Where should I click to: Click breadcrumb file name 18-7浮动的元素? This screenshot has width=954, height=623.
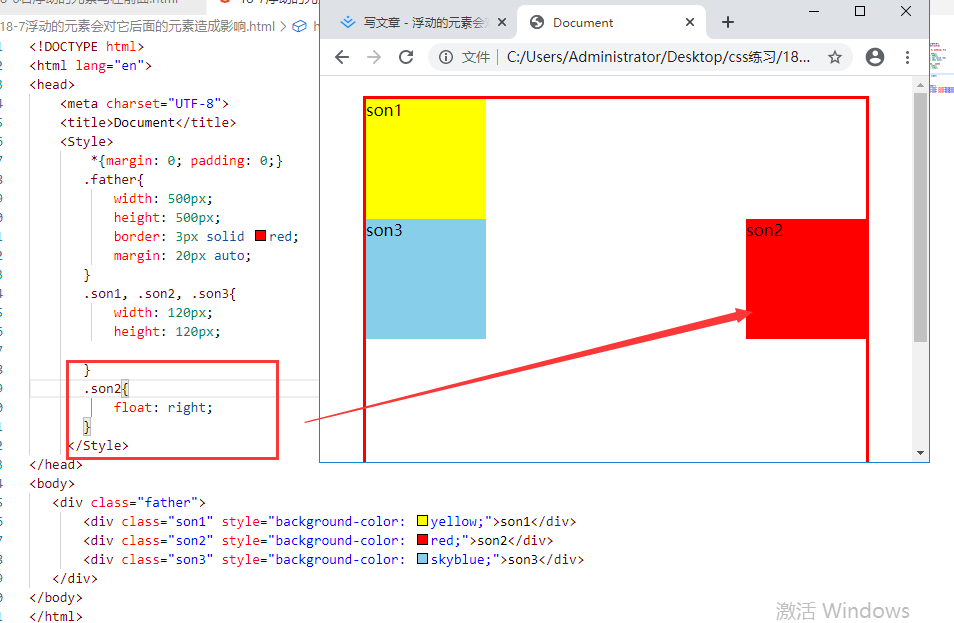pyautogui.click(x=138, y=26)
